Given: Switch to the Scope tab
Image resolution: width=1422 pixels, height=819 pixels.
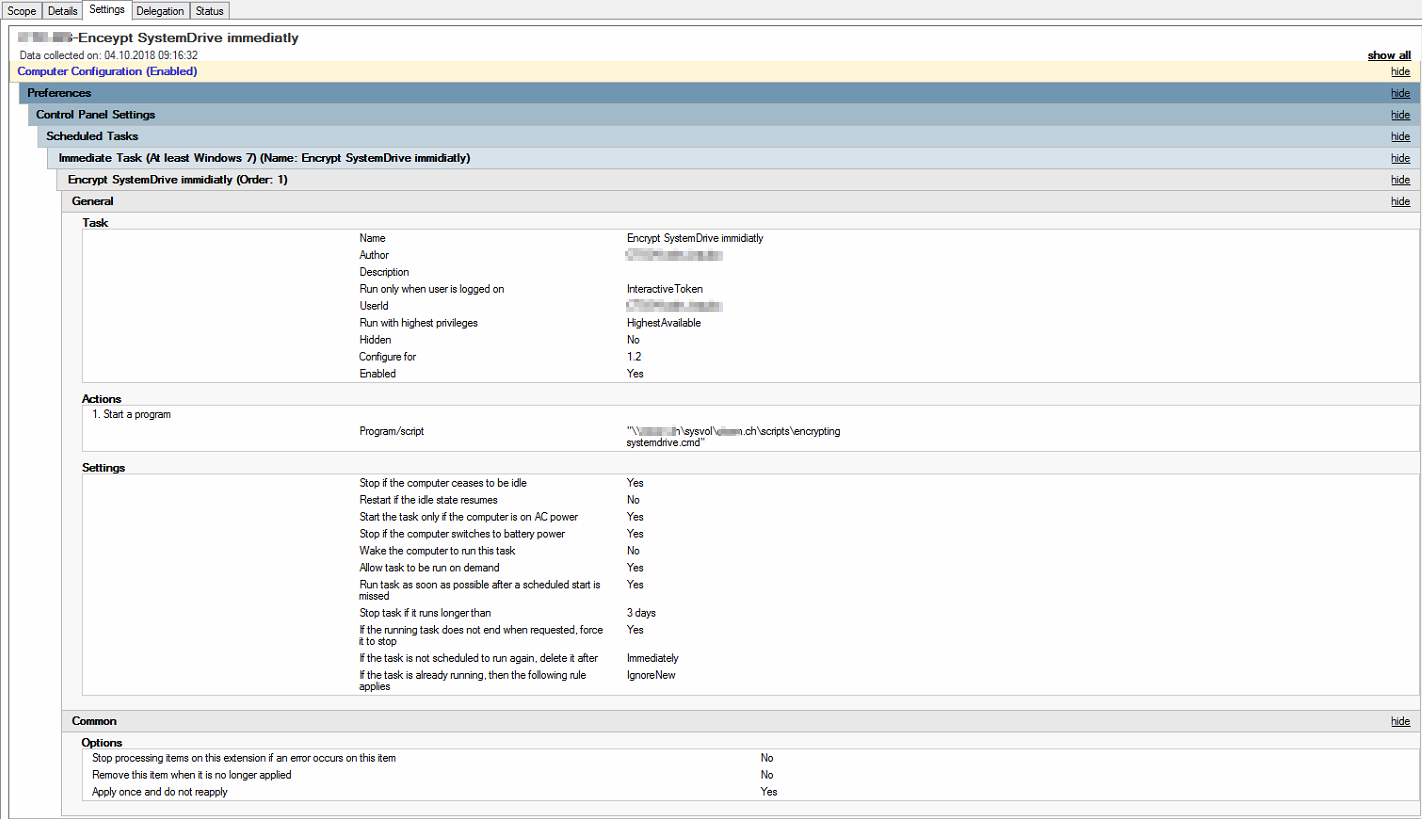Looking at the screenshot, I should 22,11.
